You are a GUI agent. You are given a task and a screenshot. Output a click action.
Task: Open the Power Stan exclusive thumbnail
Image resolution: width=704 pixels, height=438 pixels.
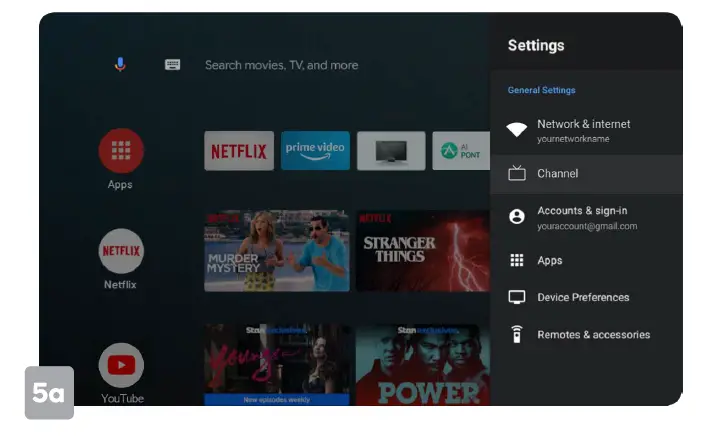tap(423, 364)
